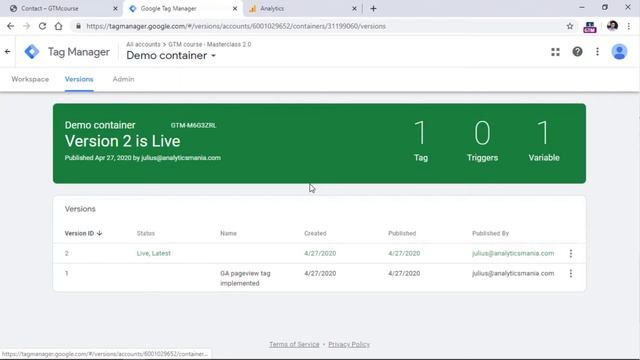Open GA pageview tag implemented version
640x360 pixels.
tap(245, 278)
